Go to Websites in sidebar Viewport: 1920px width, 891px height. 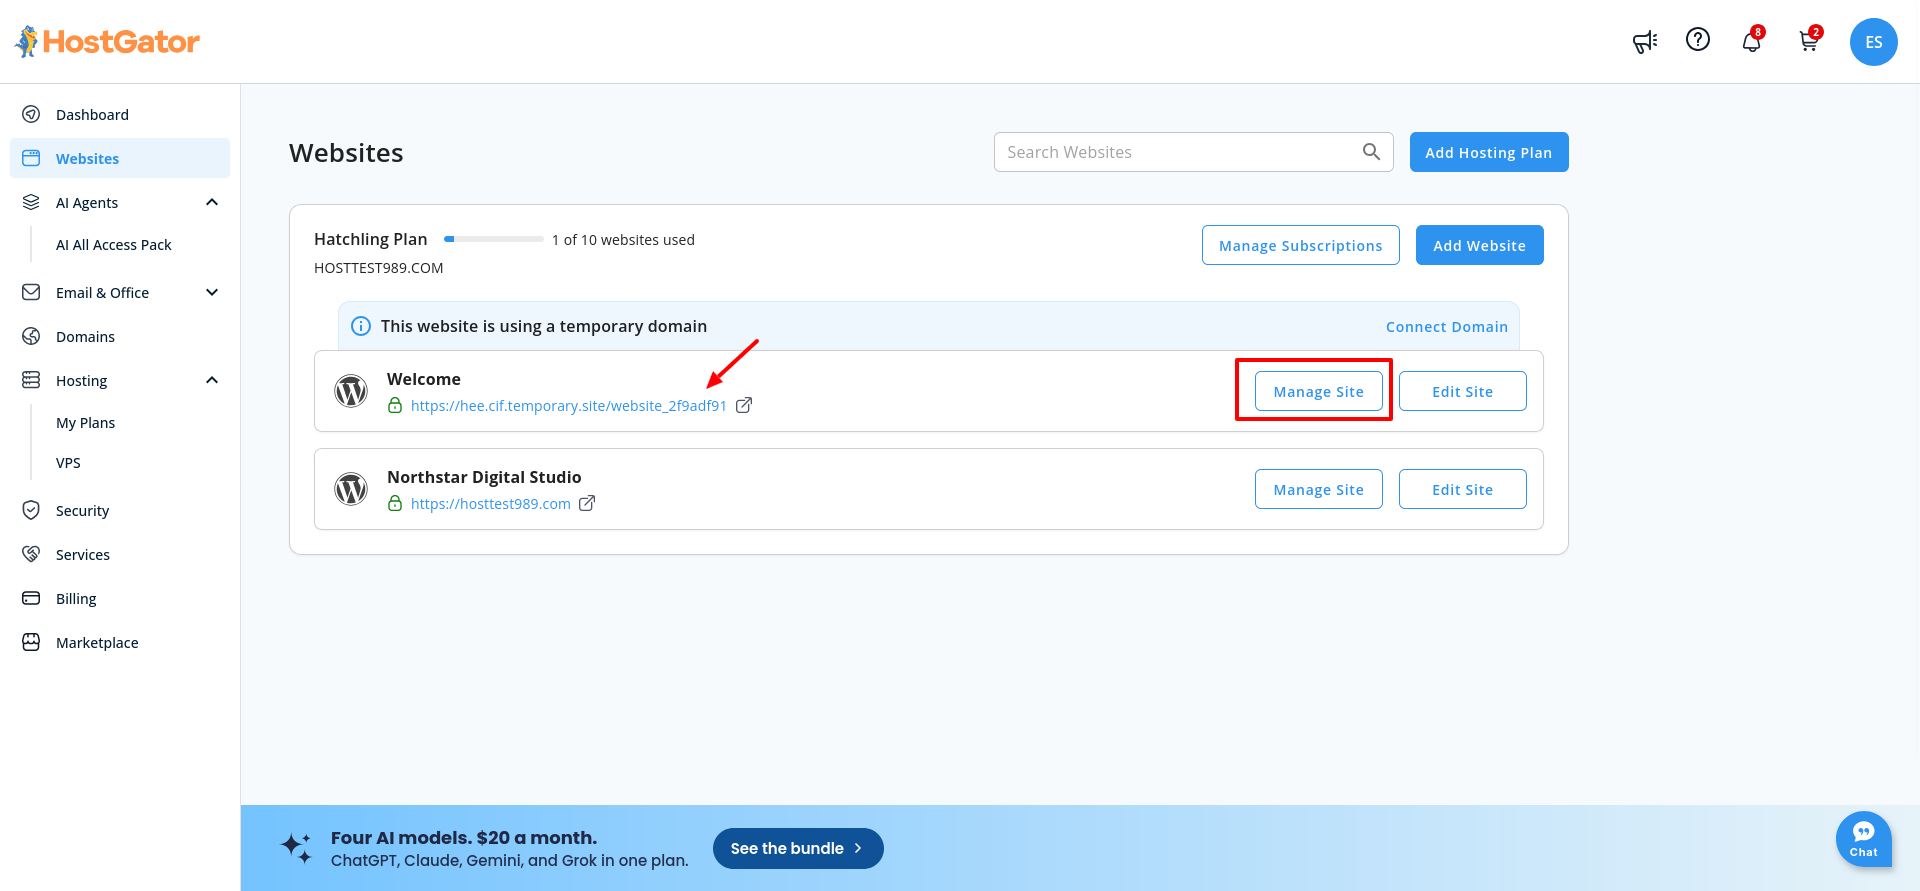pyautogui.click(x=120, y=158)
